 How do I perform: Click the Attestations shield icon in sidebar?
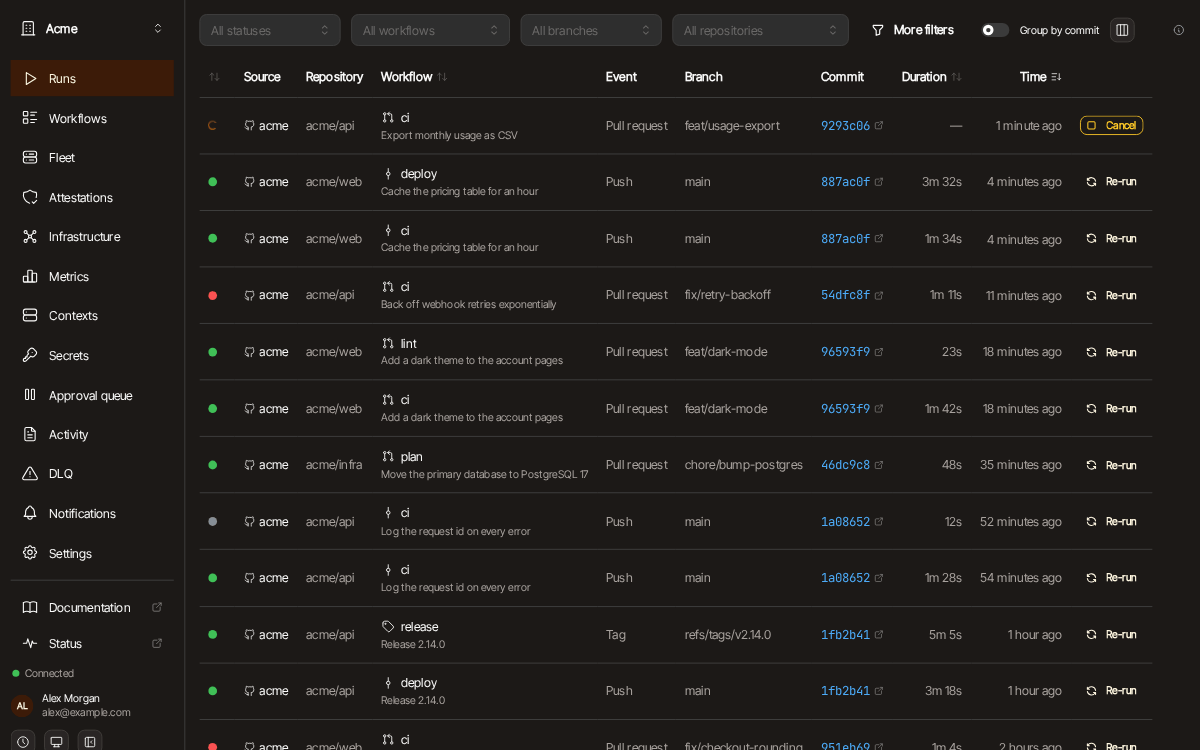(x=30, y=197)
